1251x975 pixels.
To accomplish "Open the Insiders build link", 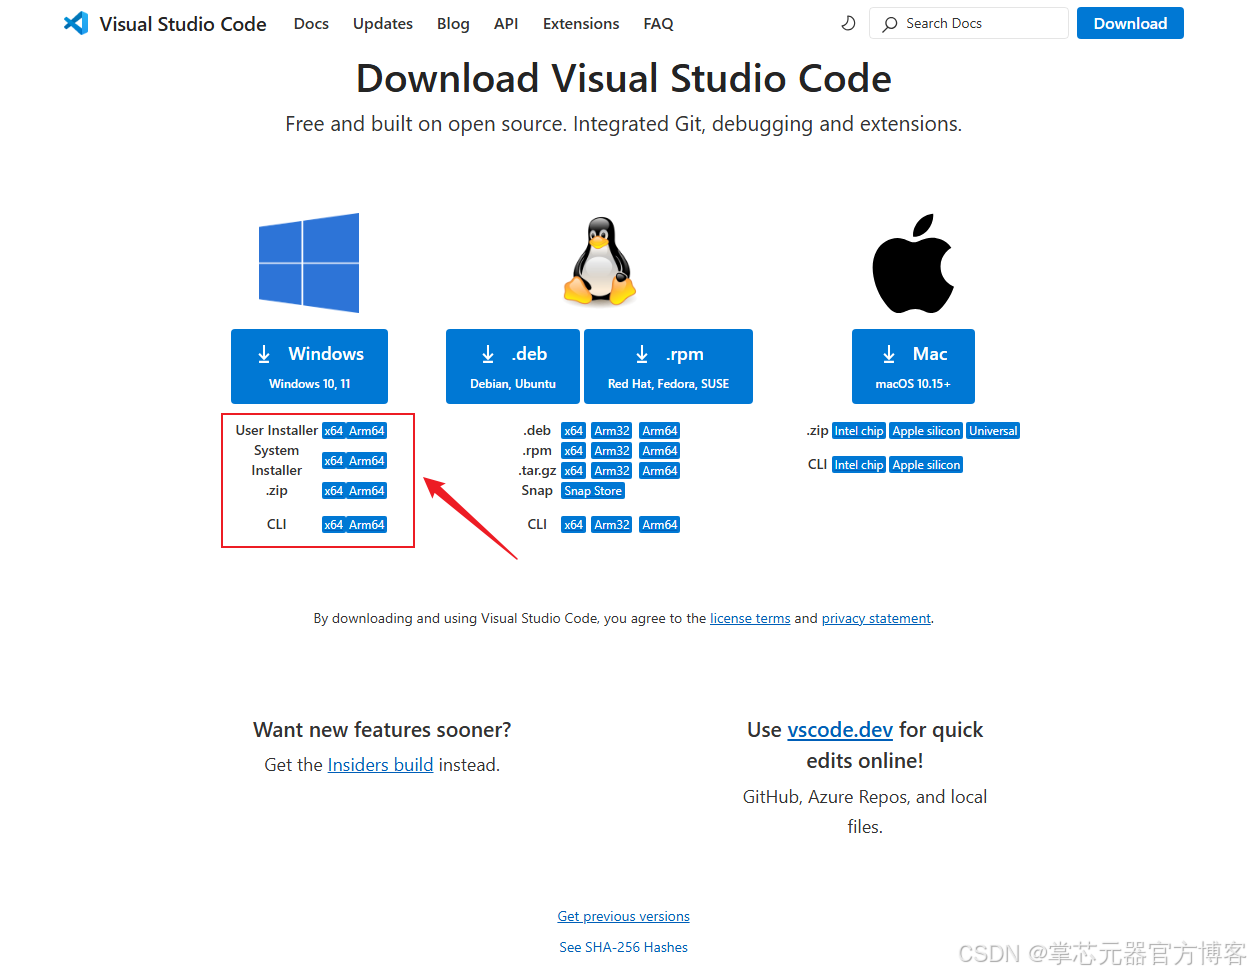I will click(x=380, y=765).
